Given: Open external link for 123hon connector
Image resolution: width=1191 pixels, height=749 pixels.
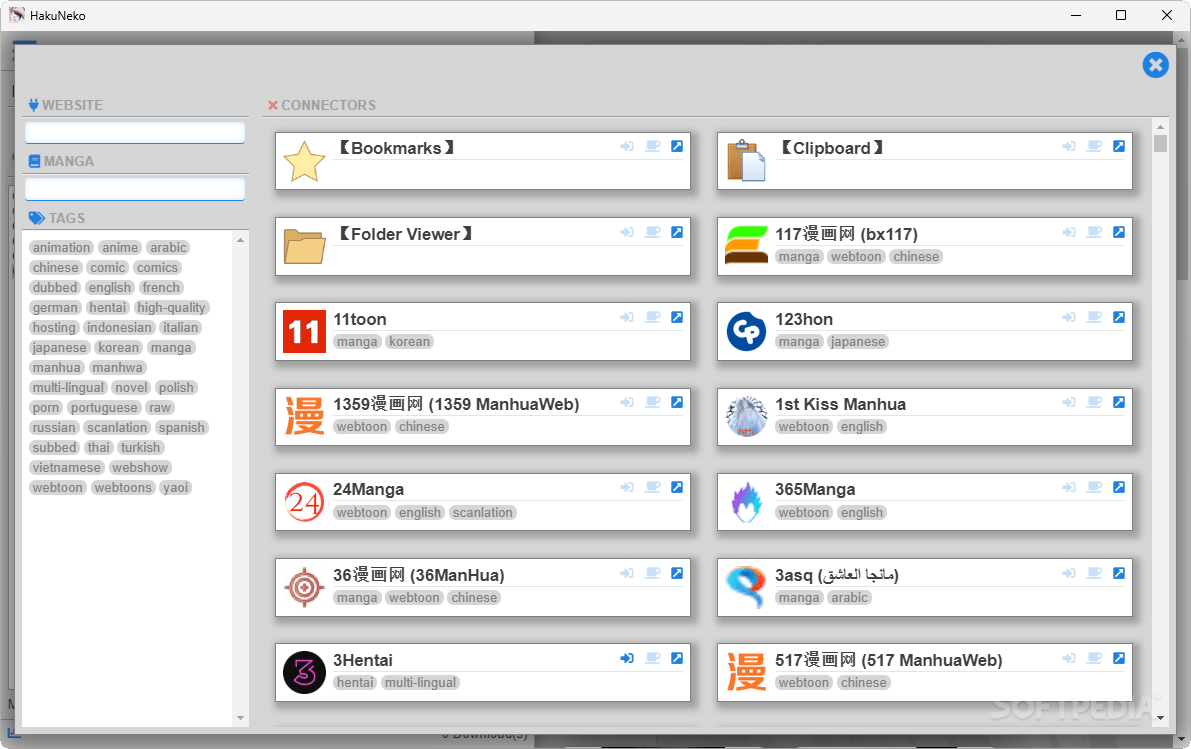Looking at the screenshot, I should (x=1119, y=317).
